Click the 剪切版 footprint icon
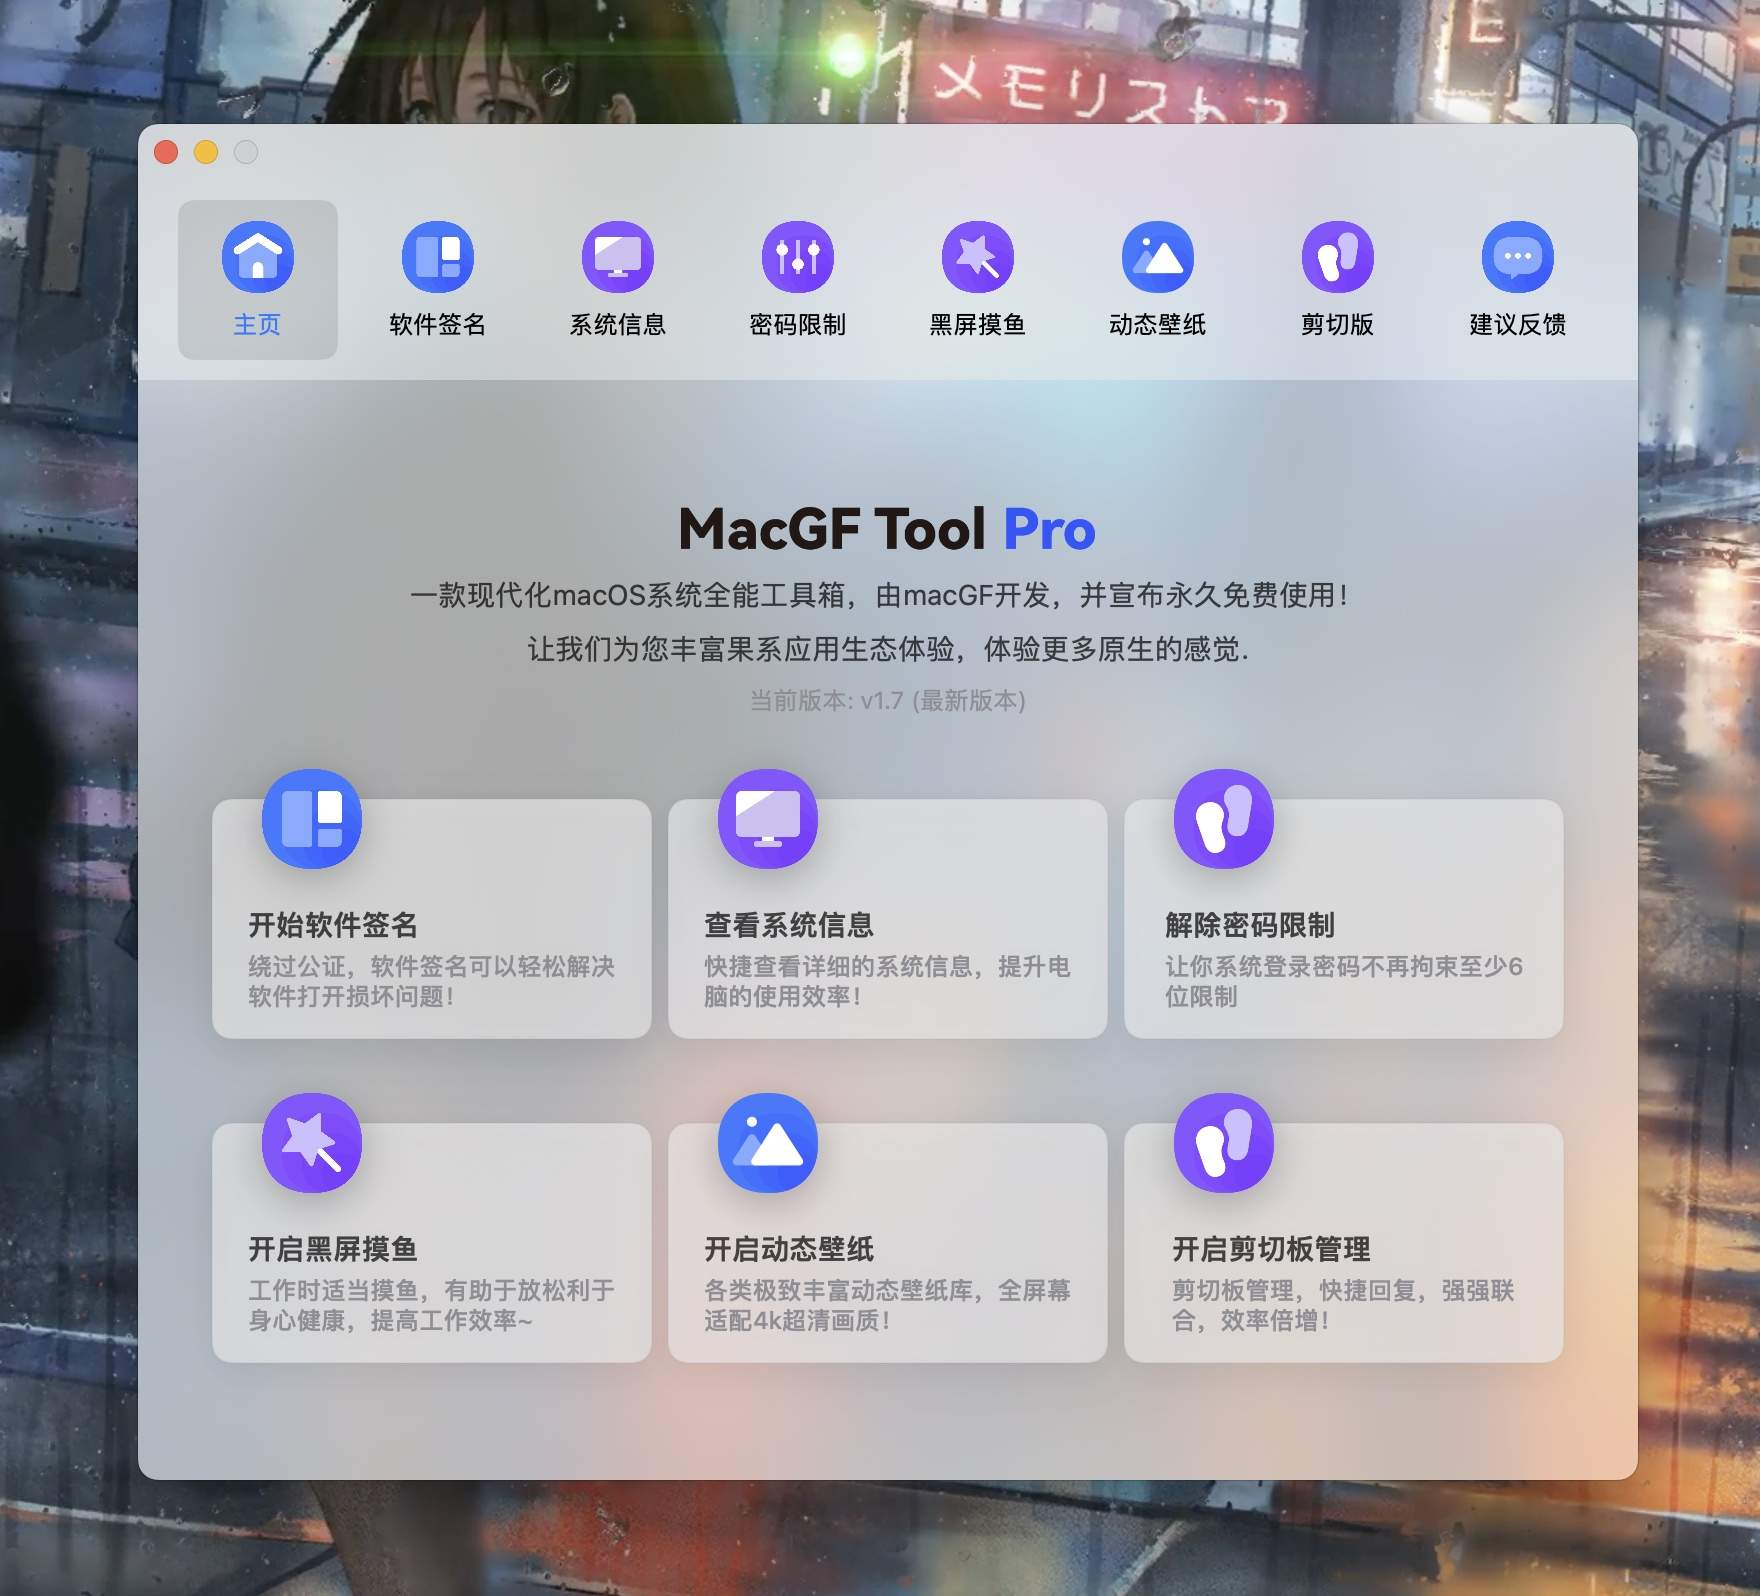Image resolution: width=1760 pixels, height=1596 pixels. [x=1337, y=257]
